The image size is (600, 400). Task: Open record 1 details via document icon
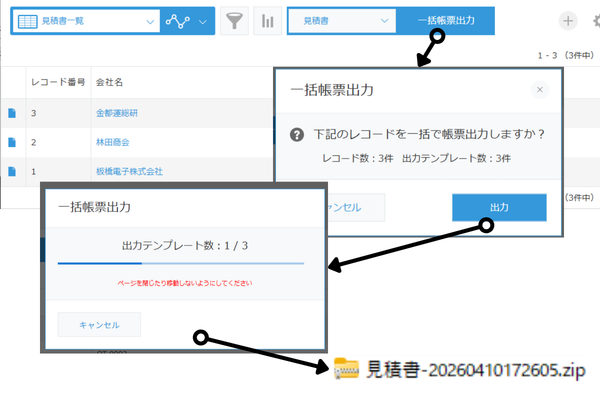(12, 172)
